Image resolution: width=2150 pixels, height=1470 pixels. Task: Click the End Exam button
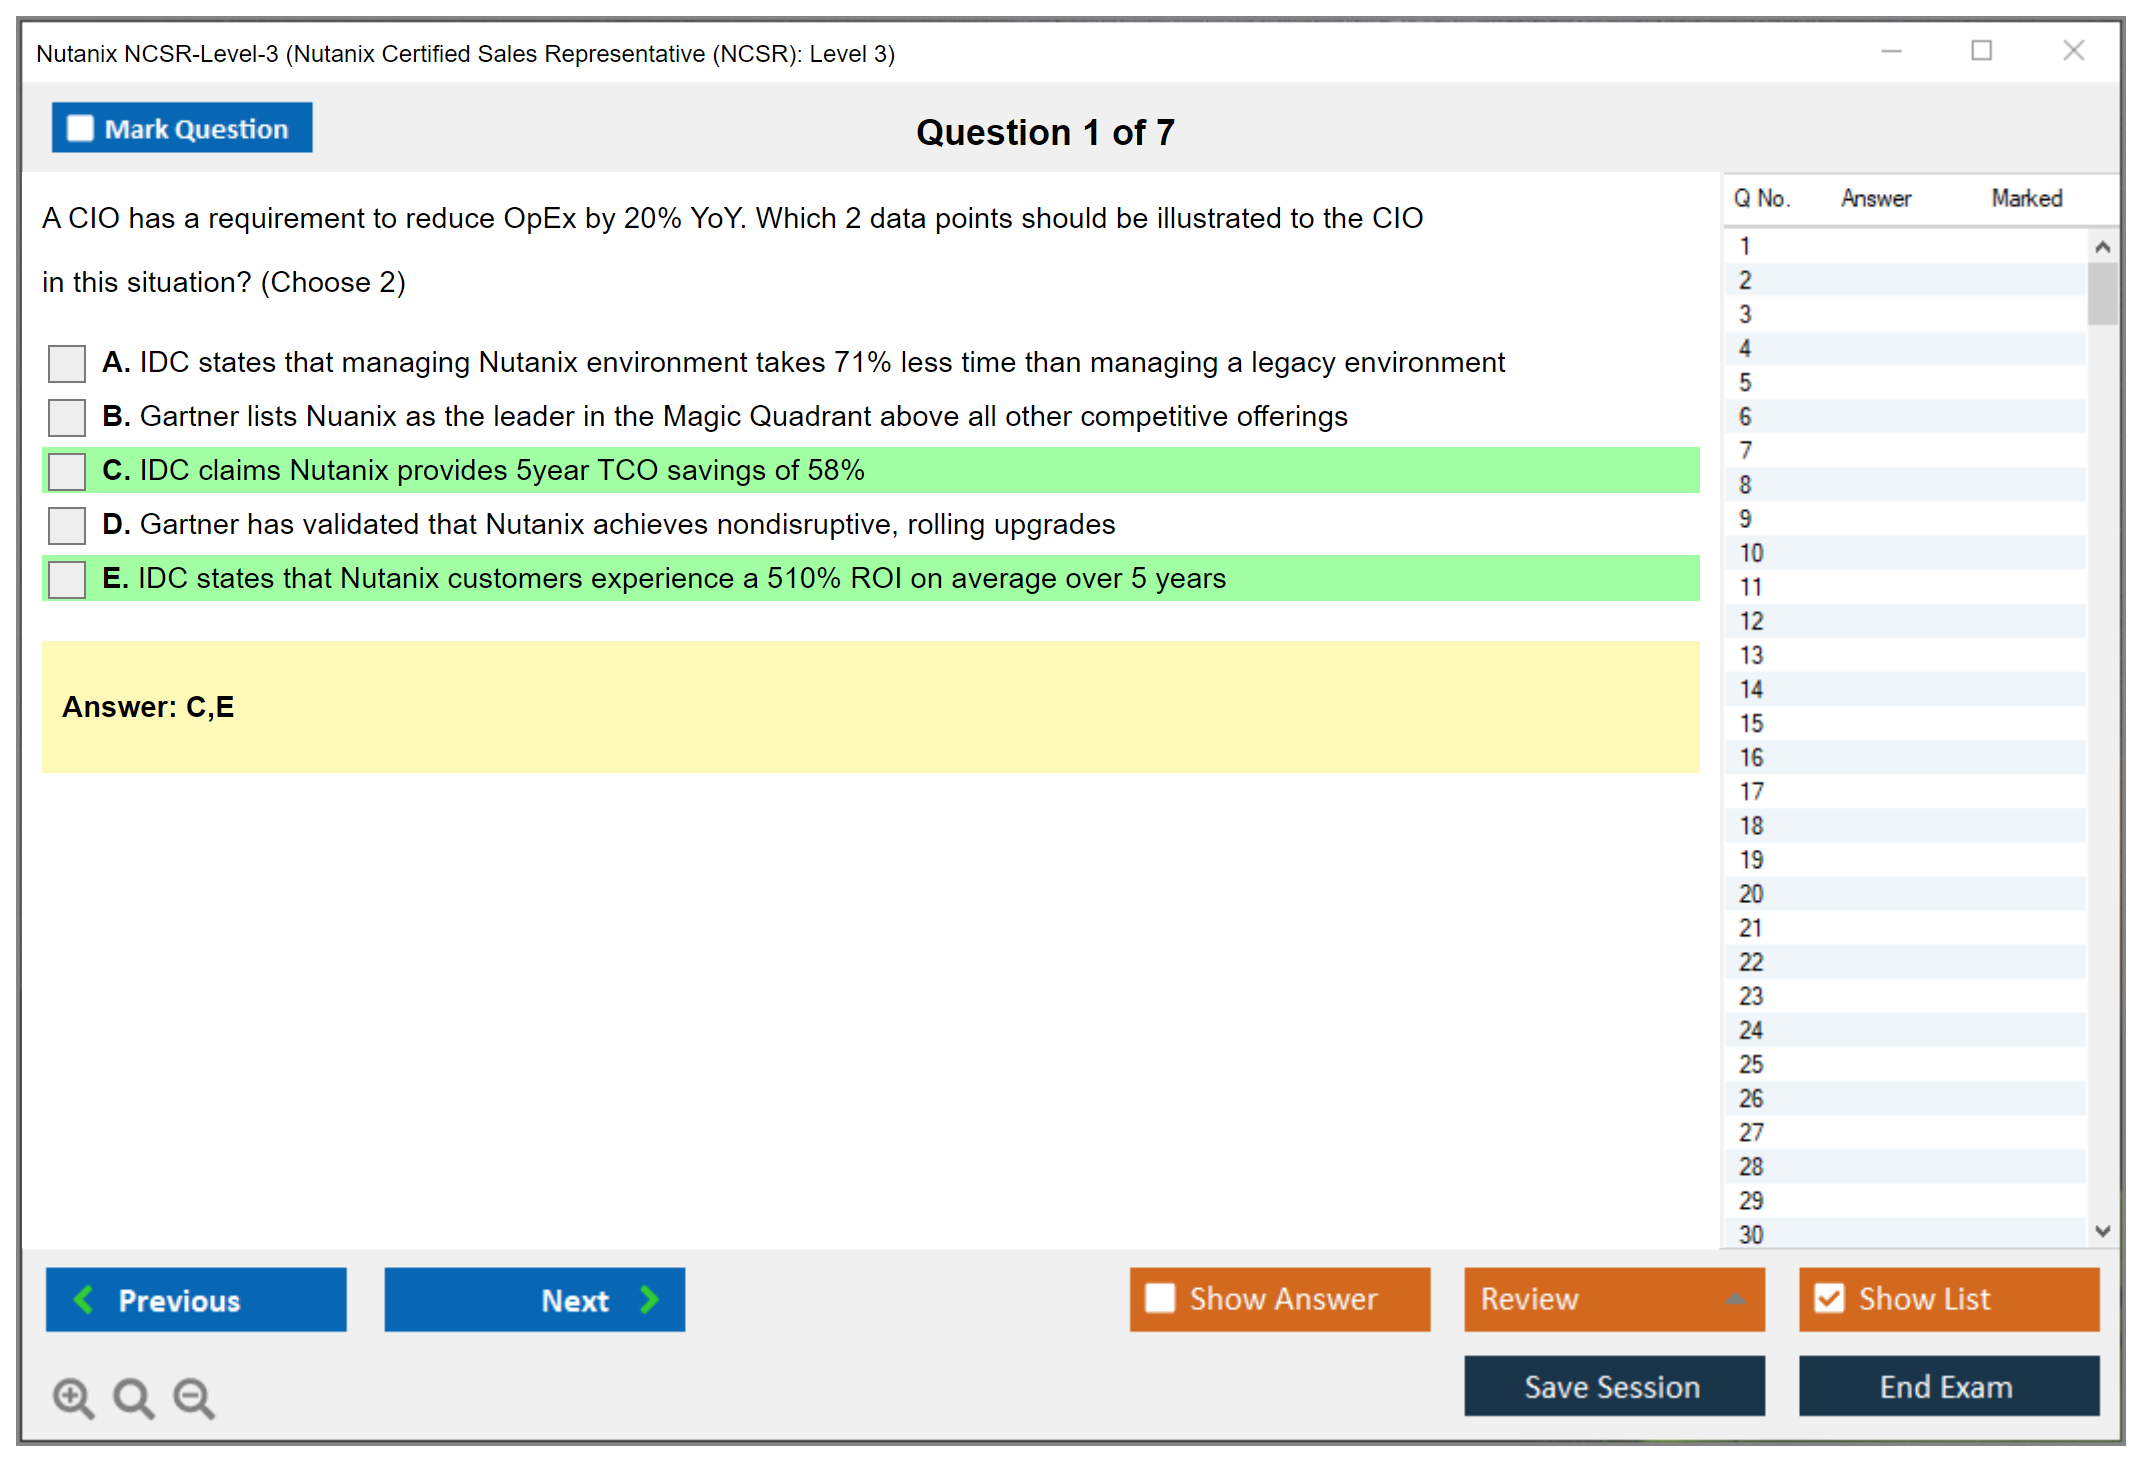(1947, 1386)
